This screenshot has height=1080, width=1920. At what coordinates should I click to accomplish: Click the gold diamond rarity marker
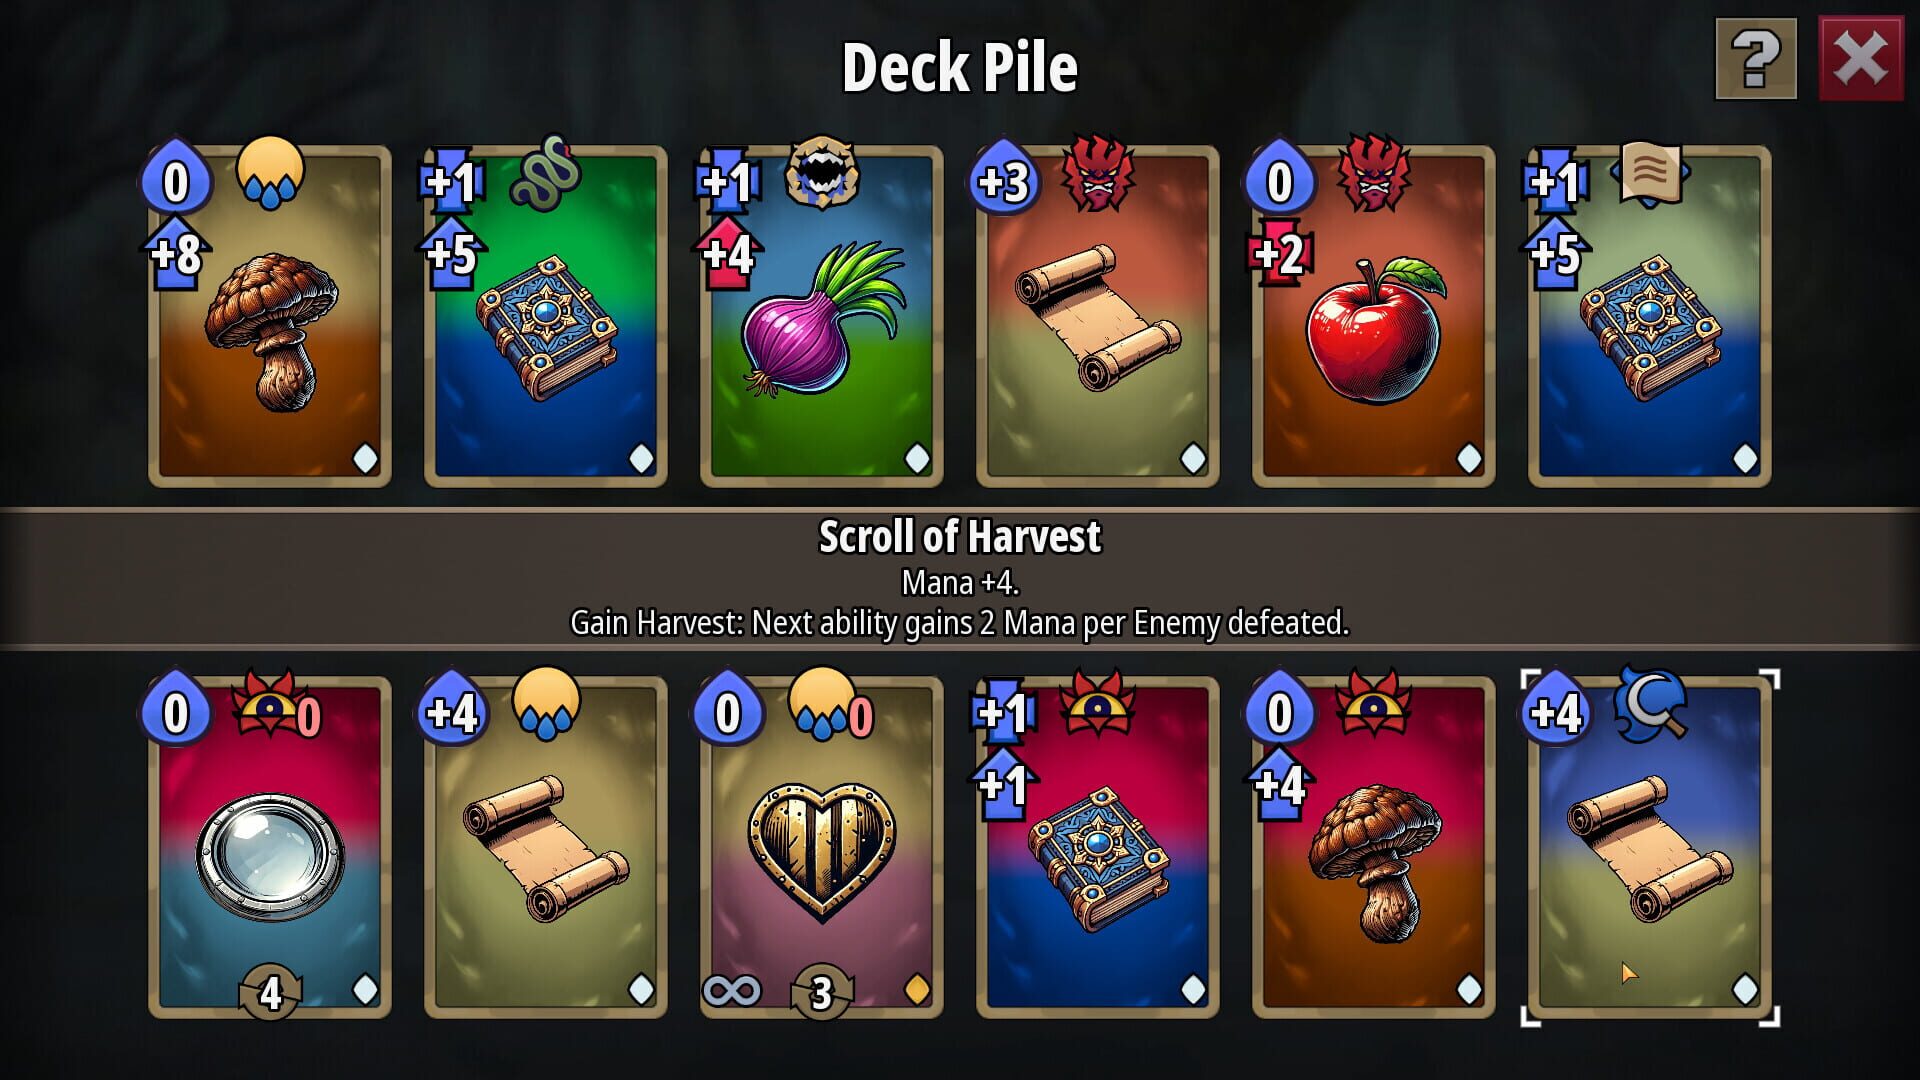[917, 990]
